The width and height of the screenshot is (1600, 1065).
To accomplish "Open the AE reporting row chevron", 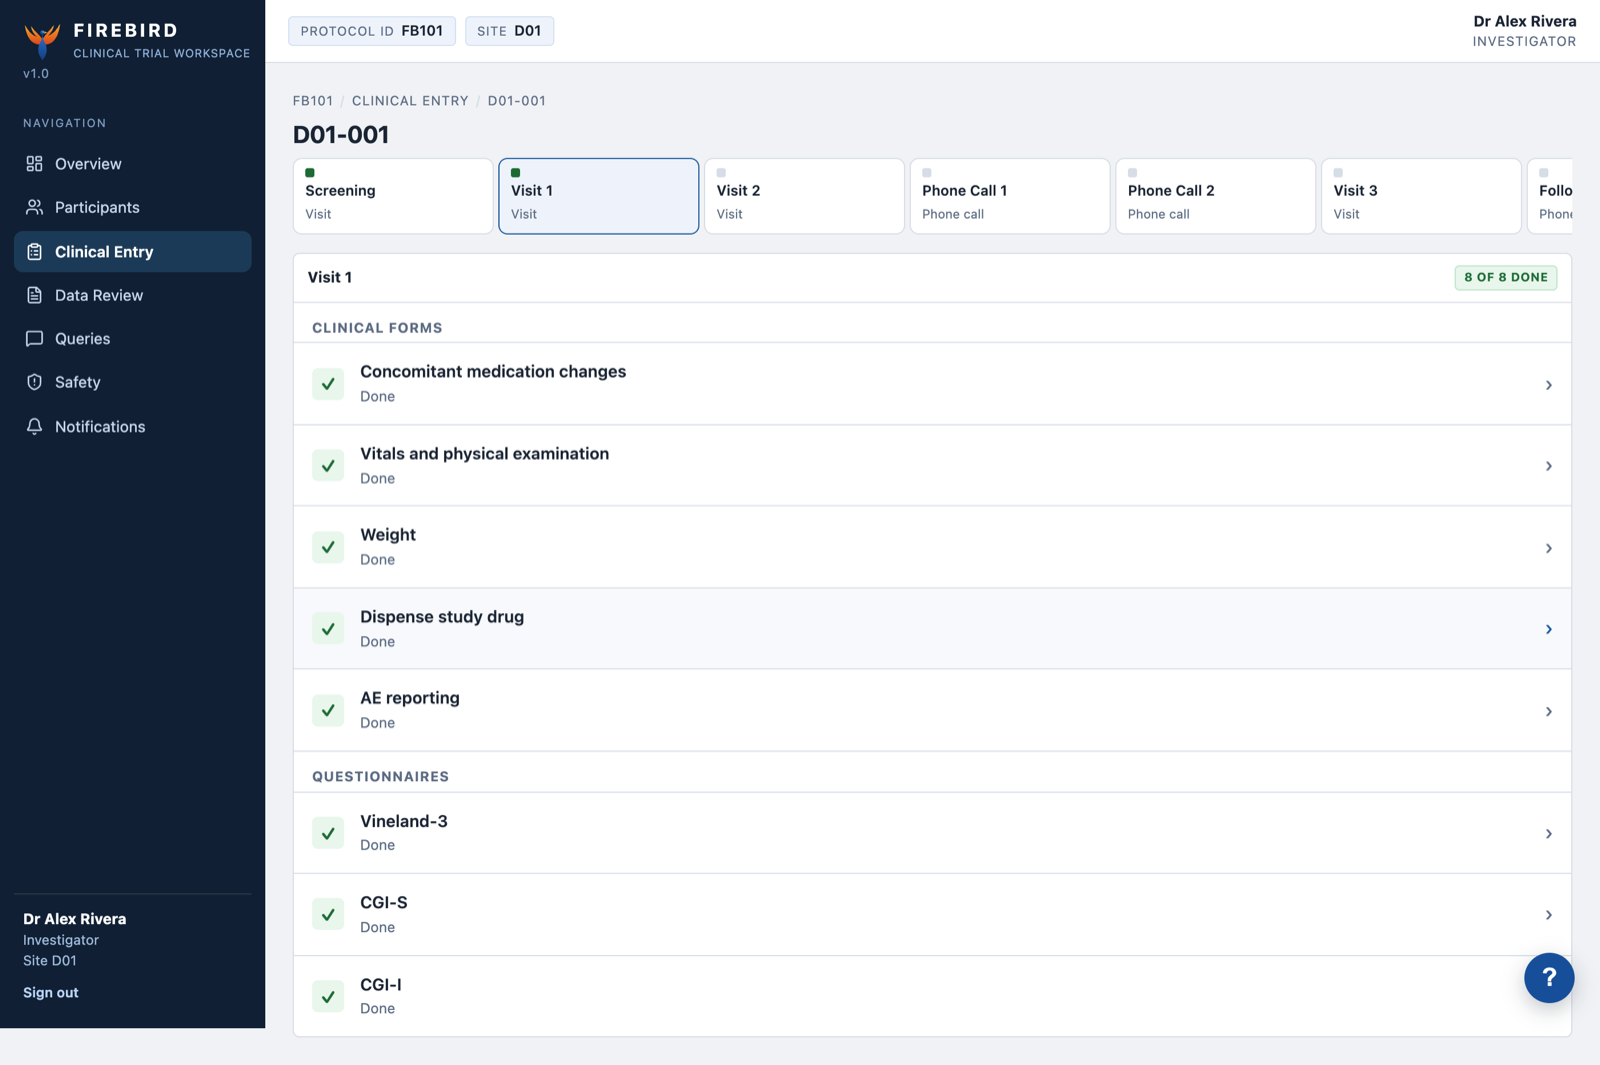I will pos(1548,711).
